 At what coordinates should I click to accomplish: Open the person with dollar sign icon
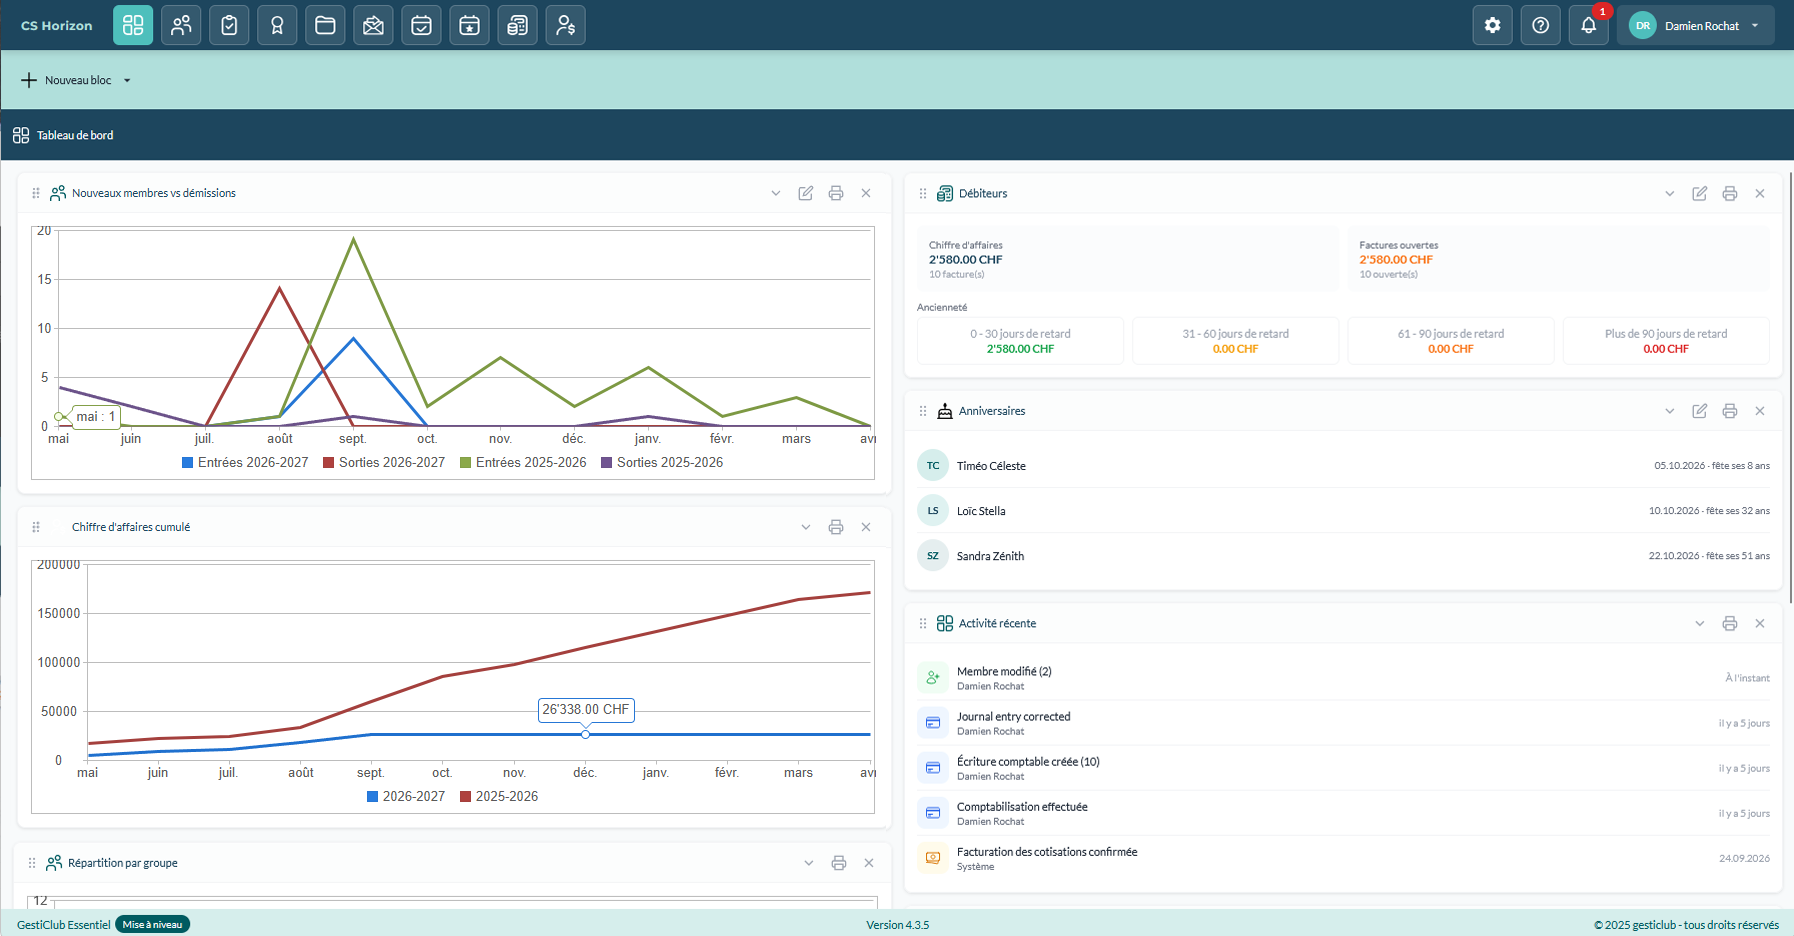[565, 25]
